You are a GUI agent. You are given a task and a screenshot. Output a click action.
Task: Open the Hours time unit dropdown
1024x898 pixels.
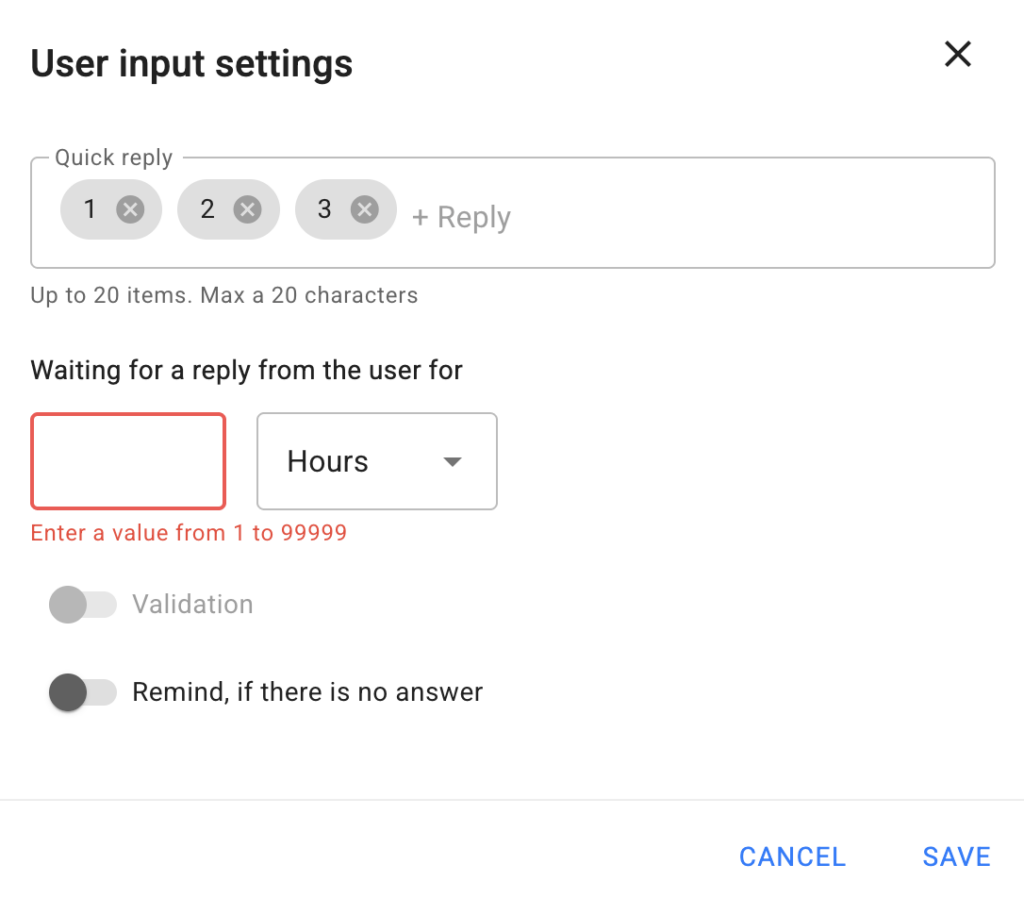[x=376, y=461]
